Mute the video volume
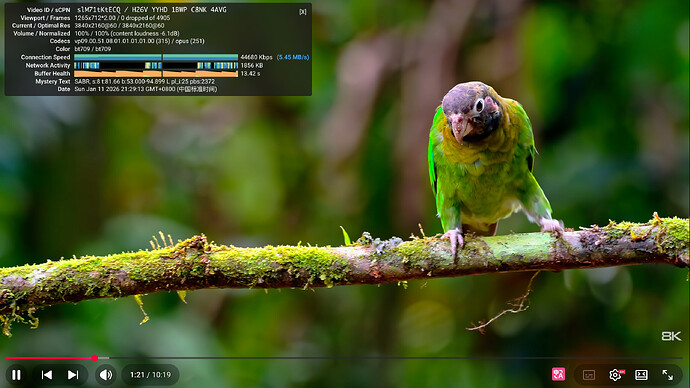This screenshot has width=690, height=388. 106,375
